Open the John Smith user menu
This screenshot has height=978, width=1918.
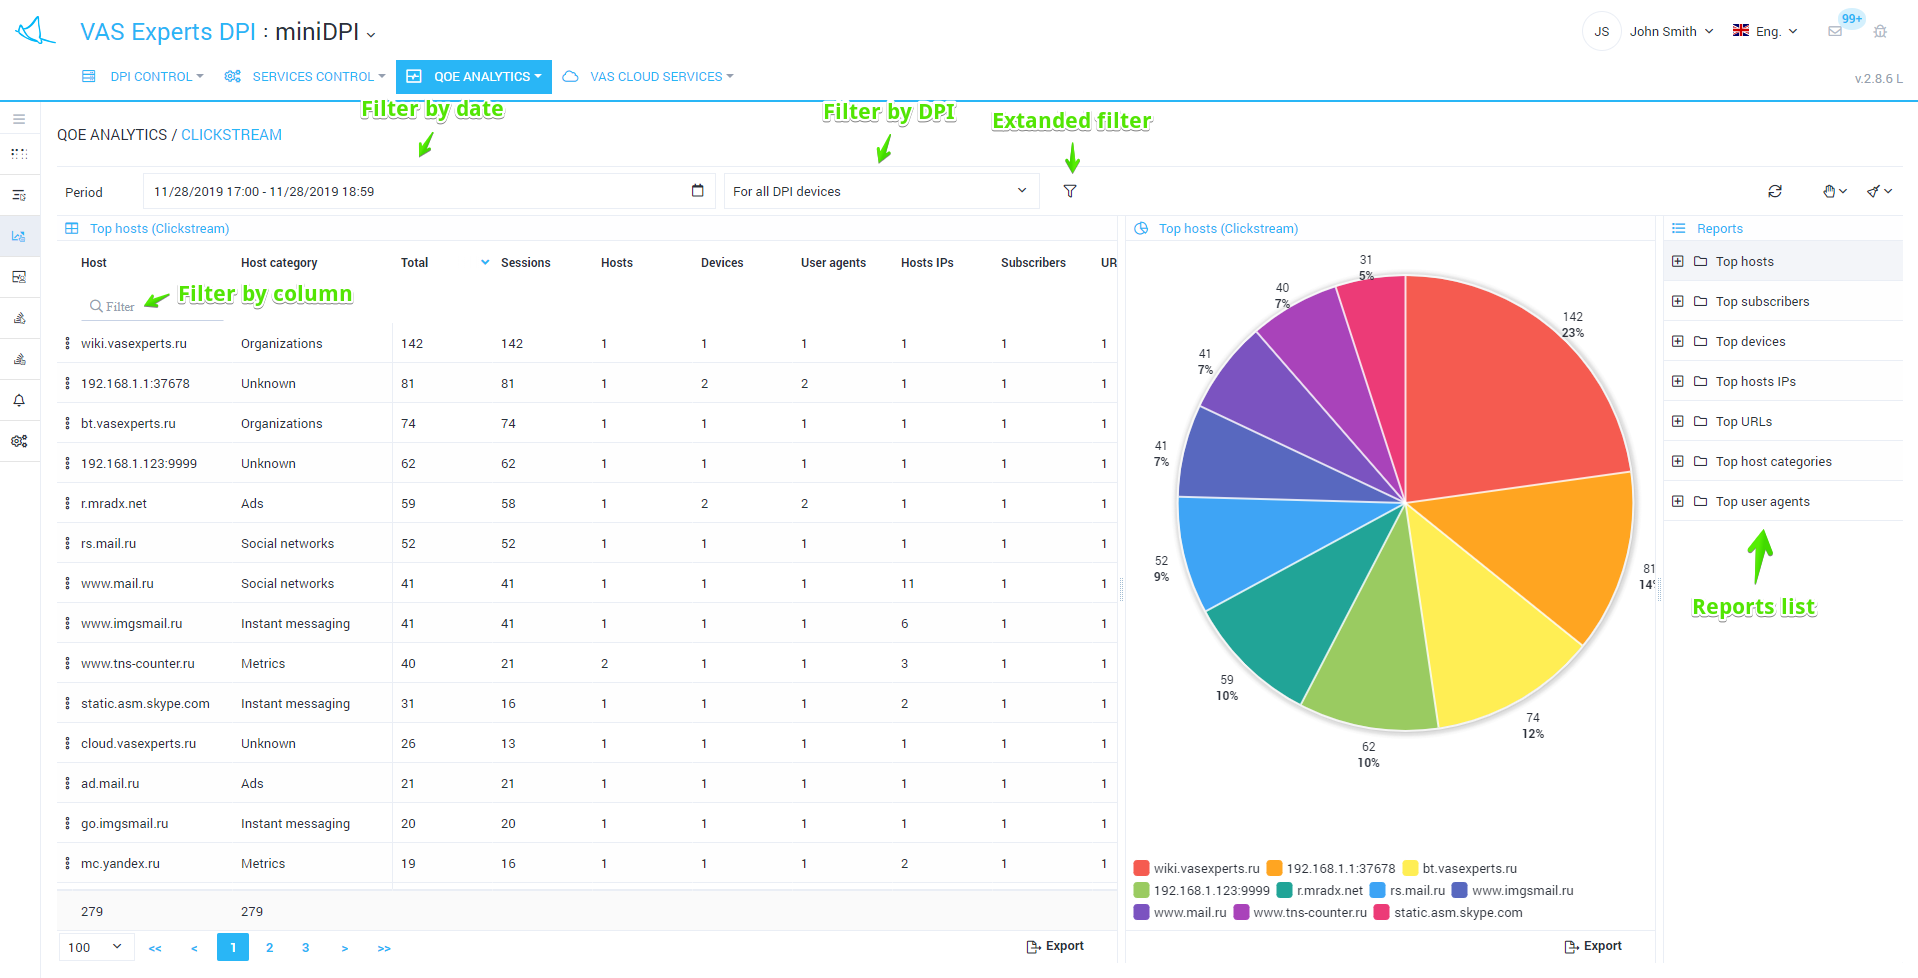(1670, 31)
